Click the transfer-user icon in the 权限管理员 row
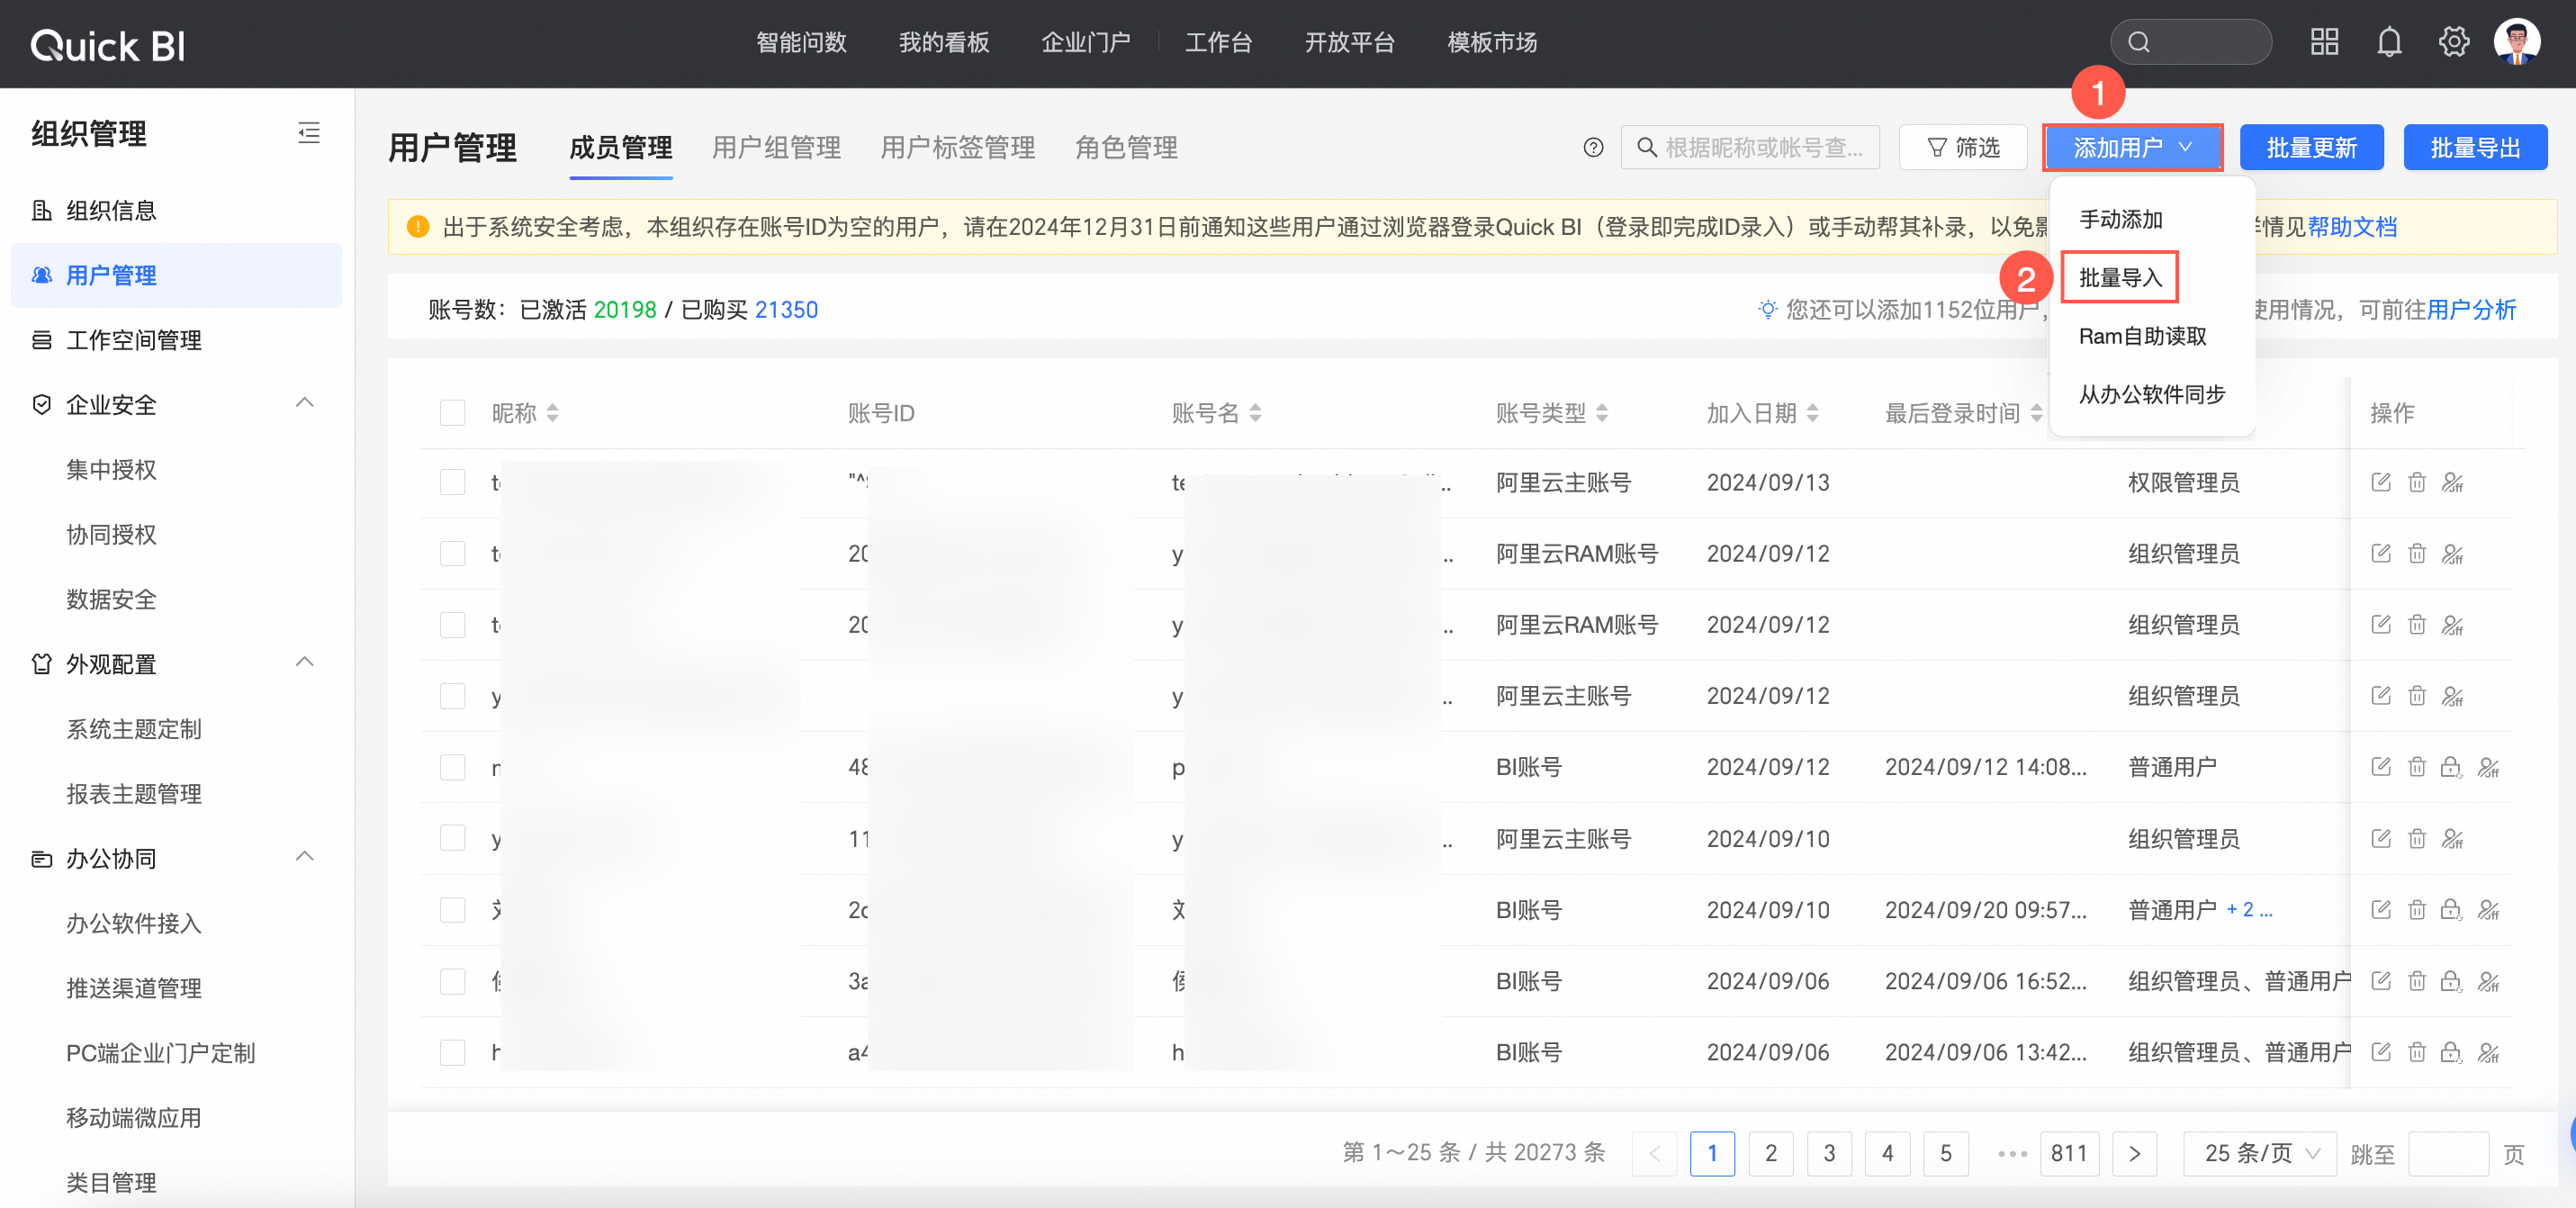This screenshot has width=2576, height=1208. 2453,482
